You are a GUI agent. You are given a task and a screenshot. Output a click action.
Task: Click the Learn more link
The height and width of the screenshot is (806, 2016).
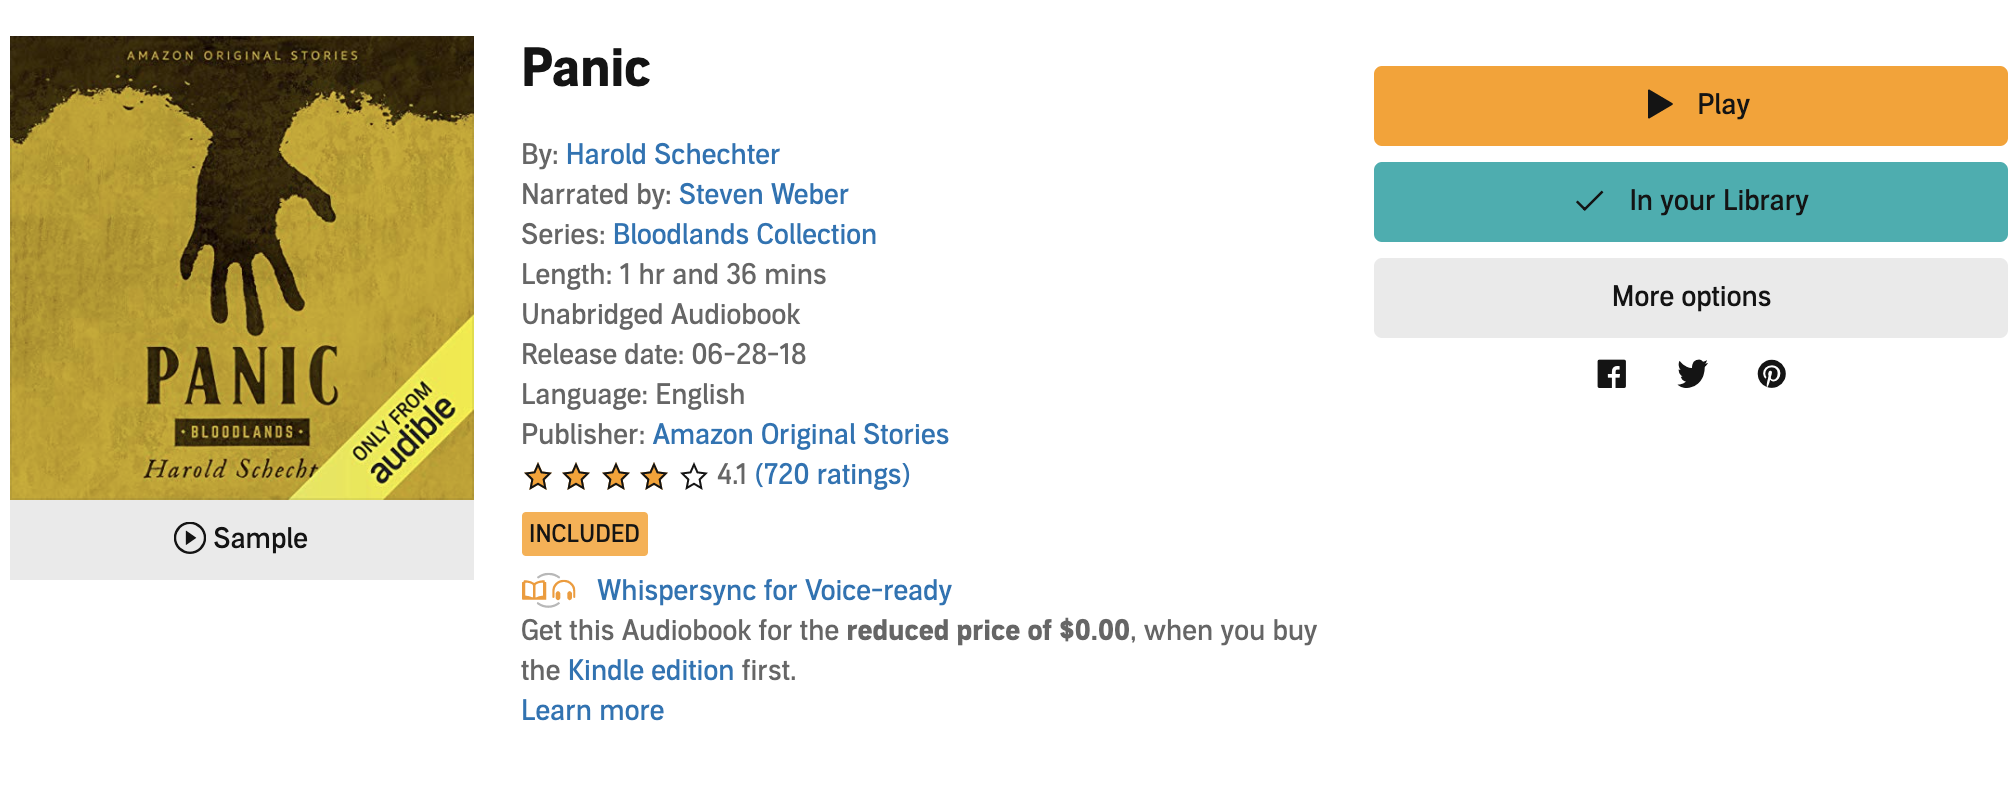point(592,711)
